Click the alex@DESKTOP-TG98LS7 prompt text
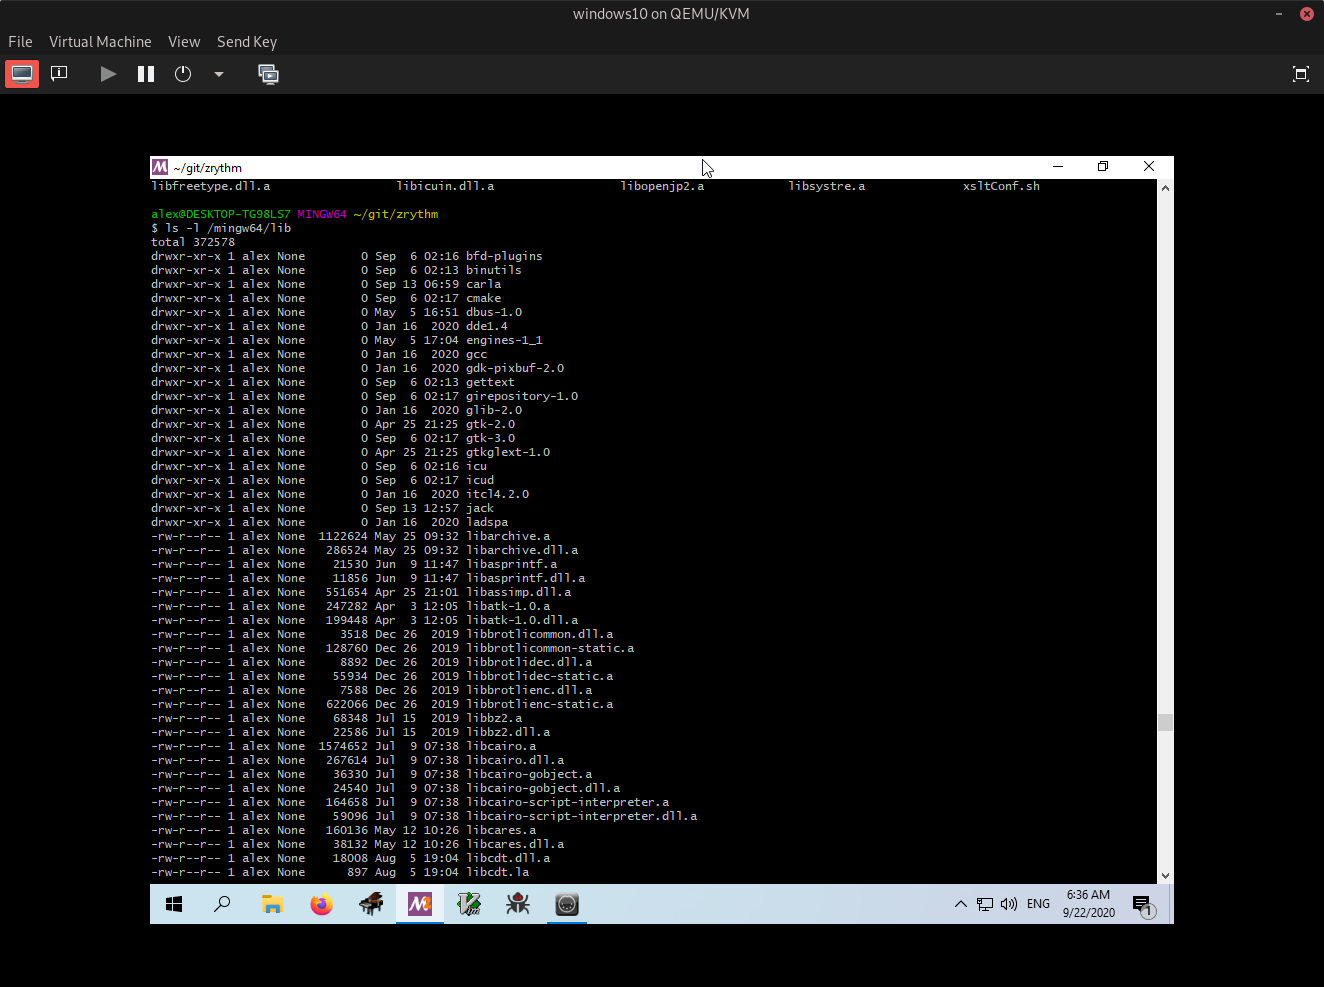This screenshot has width=1324, height=987. tap(221, 214)
